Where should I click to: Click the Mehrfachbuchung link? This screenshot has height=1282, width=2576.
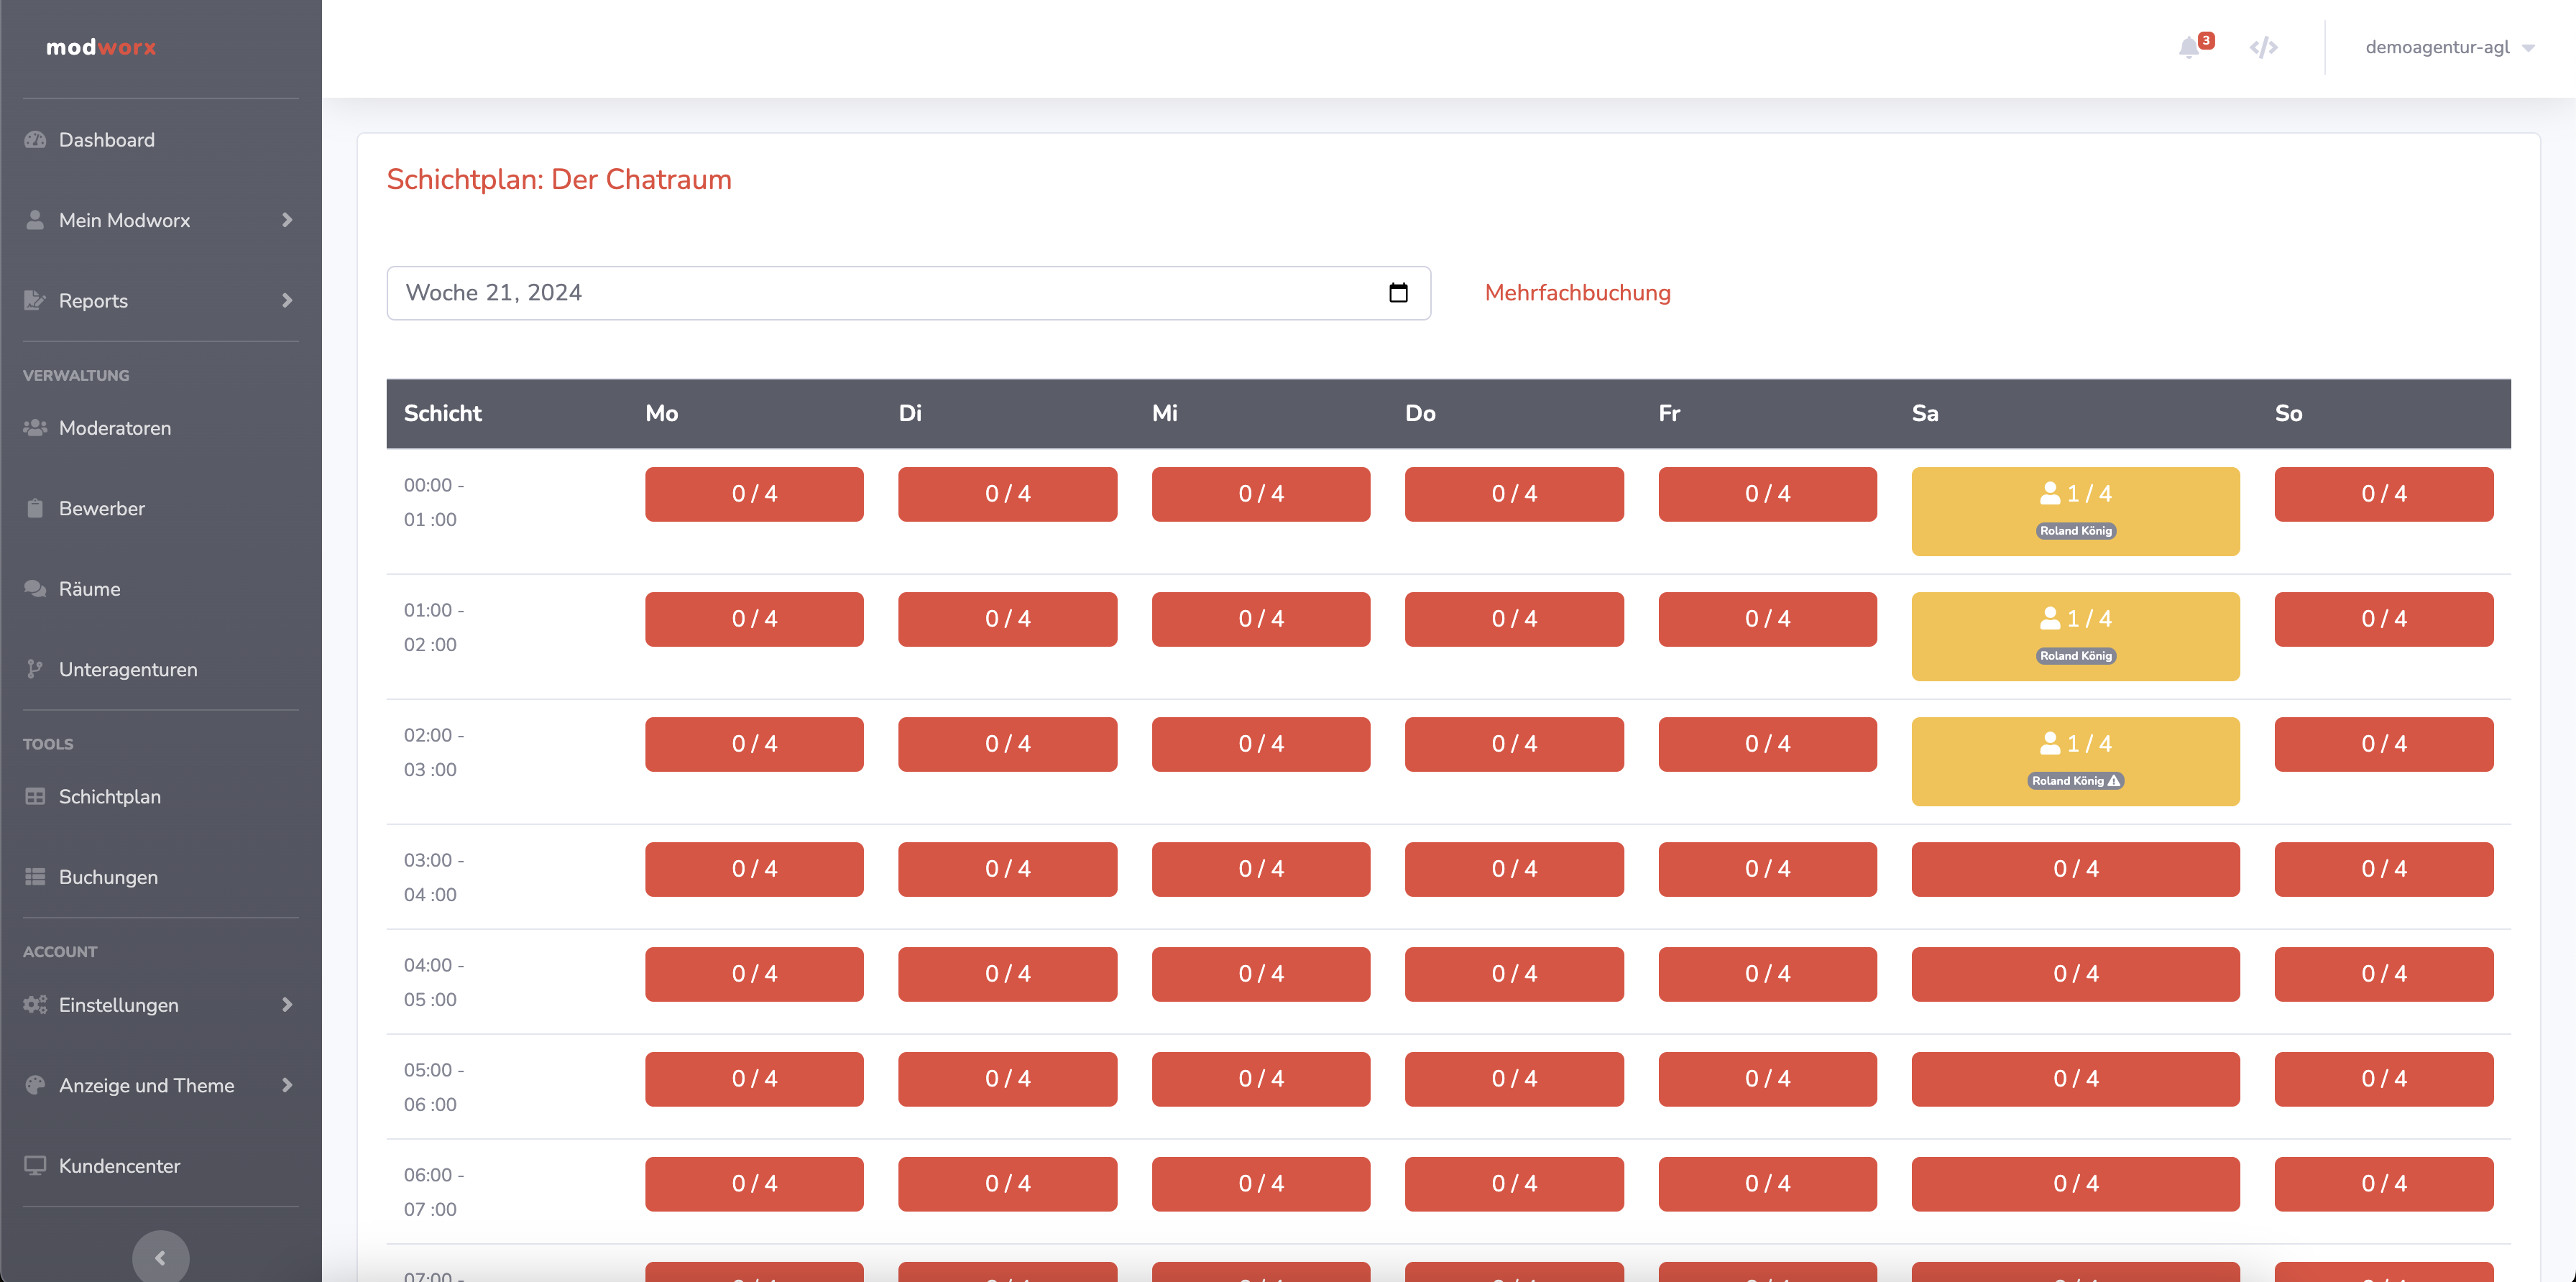[1577, 293]
